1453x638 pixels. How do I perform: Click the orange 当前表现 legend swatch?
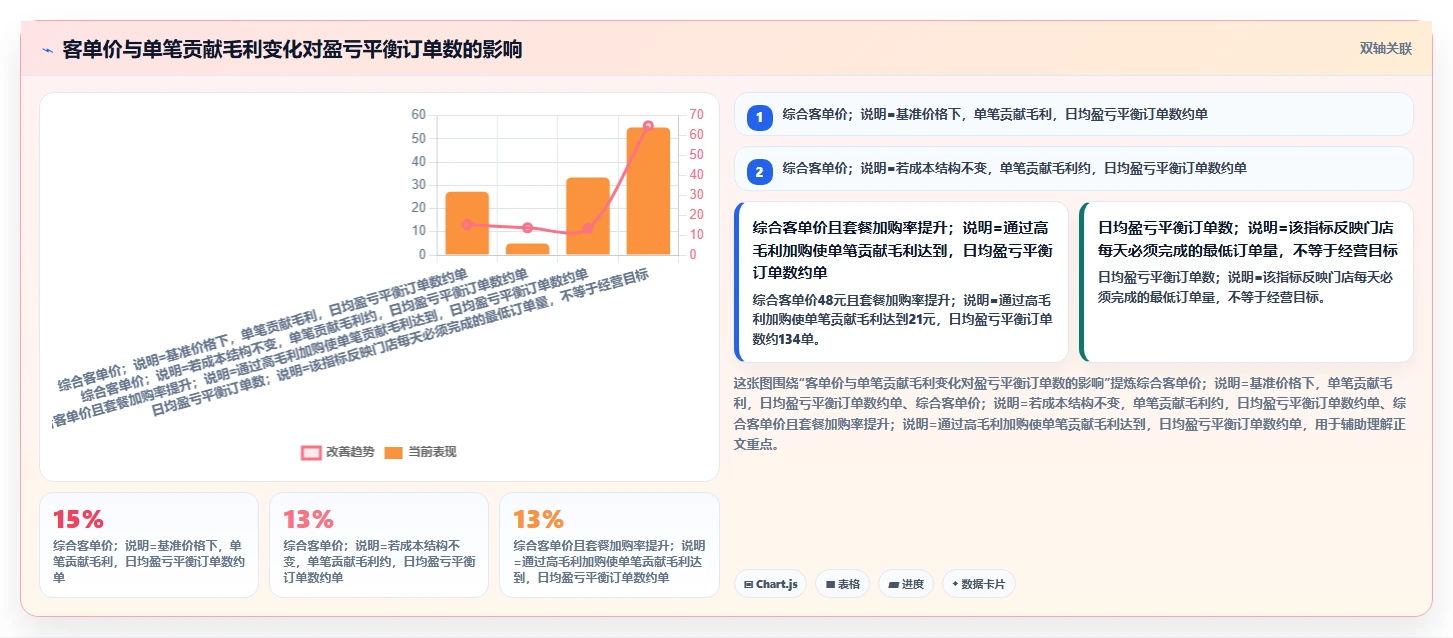click(394, 453)
